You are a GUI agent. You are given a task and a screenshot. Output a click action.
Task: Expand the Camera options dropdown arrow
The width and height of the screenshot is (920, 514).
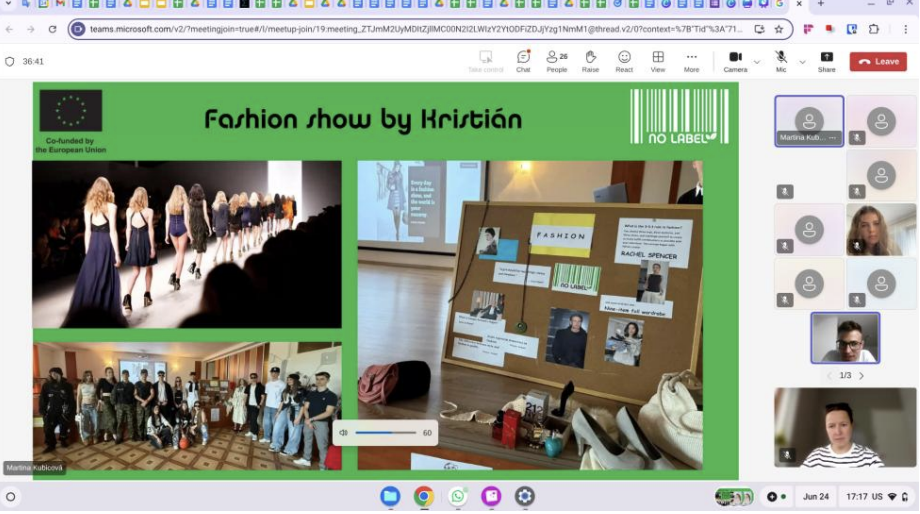pyautogui.click(x=757, y=62)
